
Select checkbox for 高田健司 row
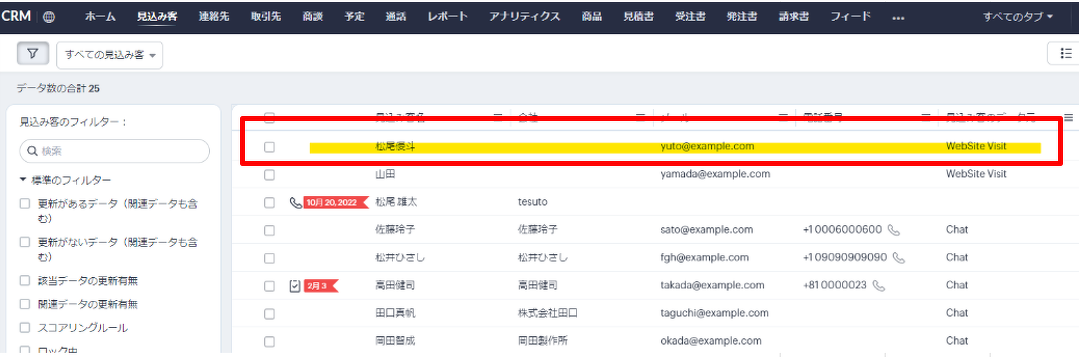[269, 286]
